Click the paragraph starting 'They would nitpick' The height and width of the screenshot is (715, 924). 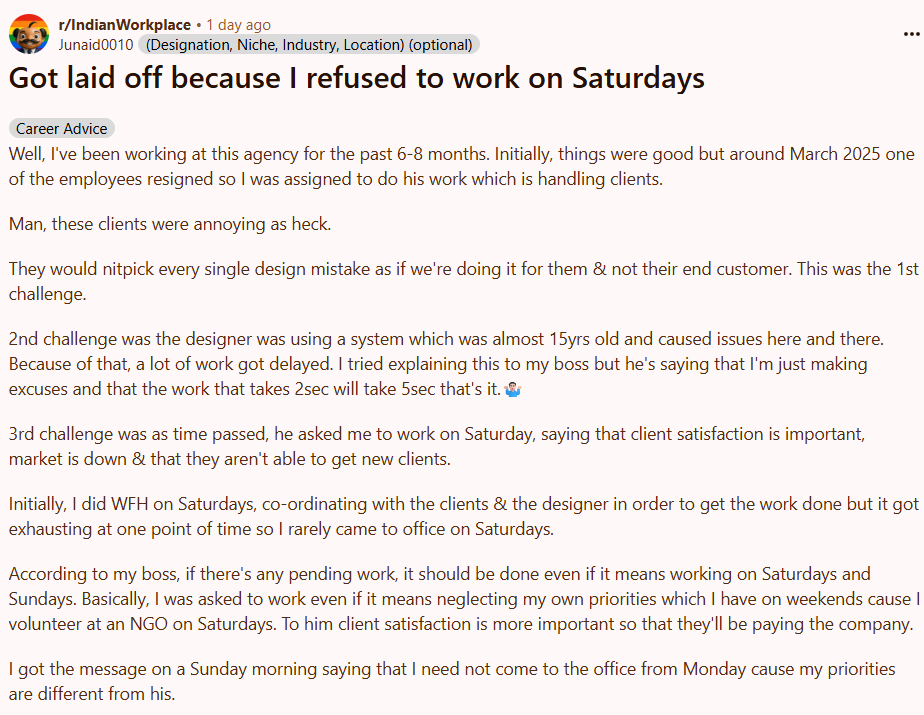point(460,282)
